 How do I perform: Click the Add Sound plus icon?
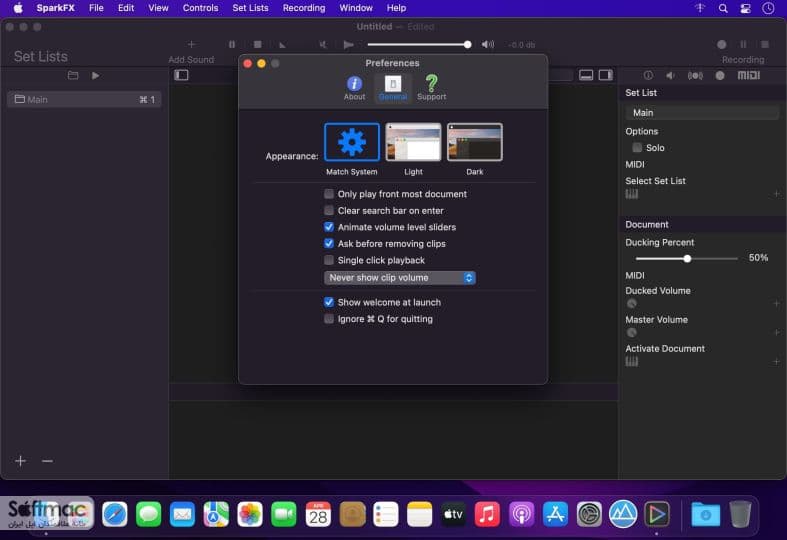[x=191, y=45]
